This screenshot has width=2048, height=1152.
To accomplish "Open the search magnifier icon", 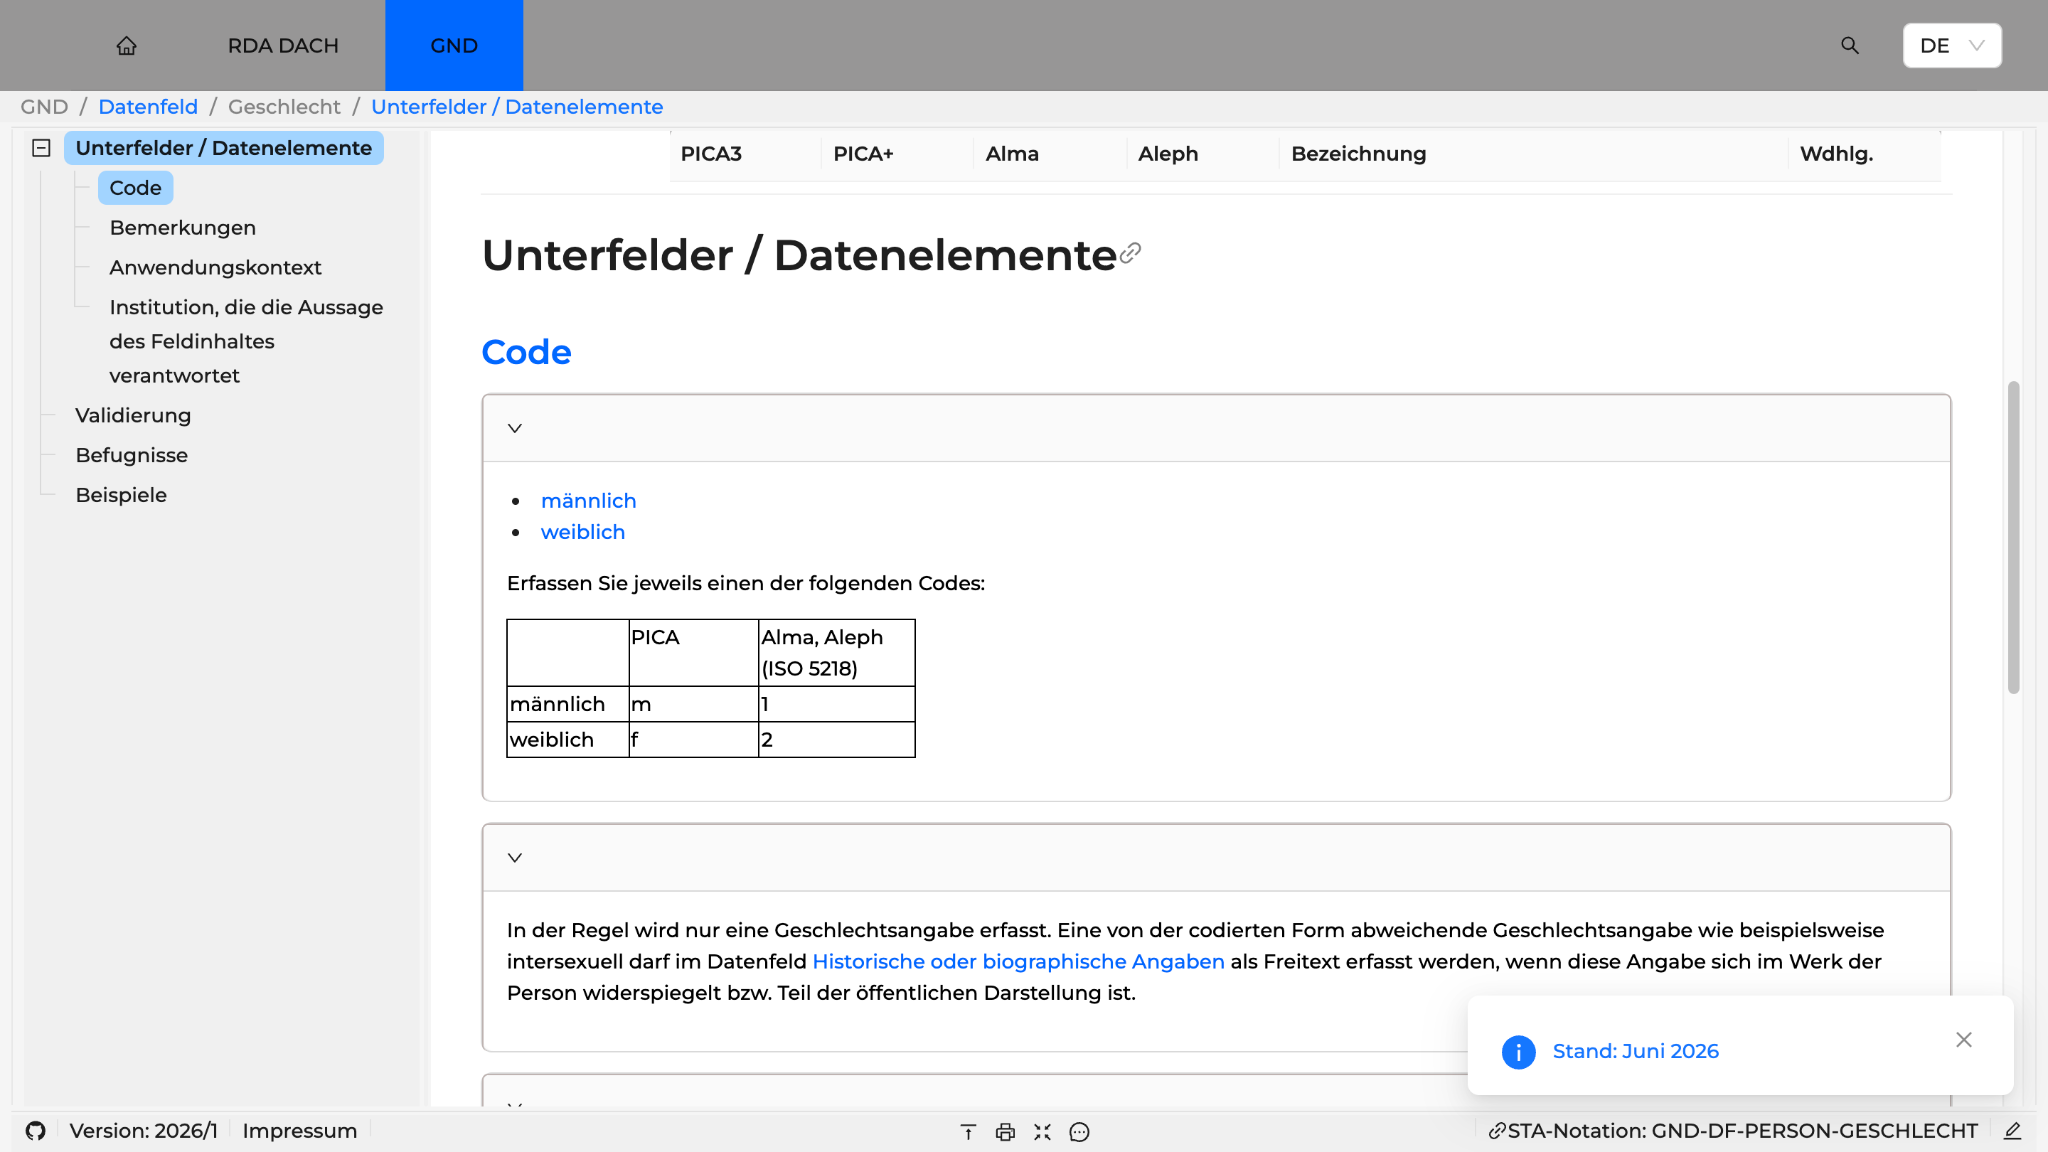I will (x=1850, y=46).
